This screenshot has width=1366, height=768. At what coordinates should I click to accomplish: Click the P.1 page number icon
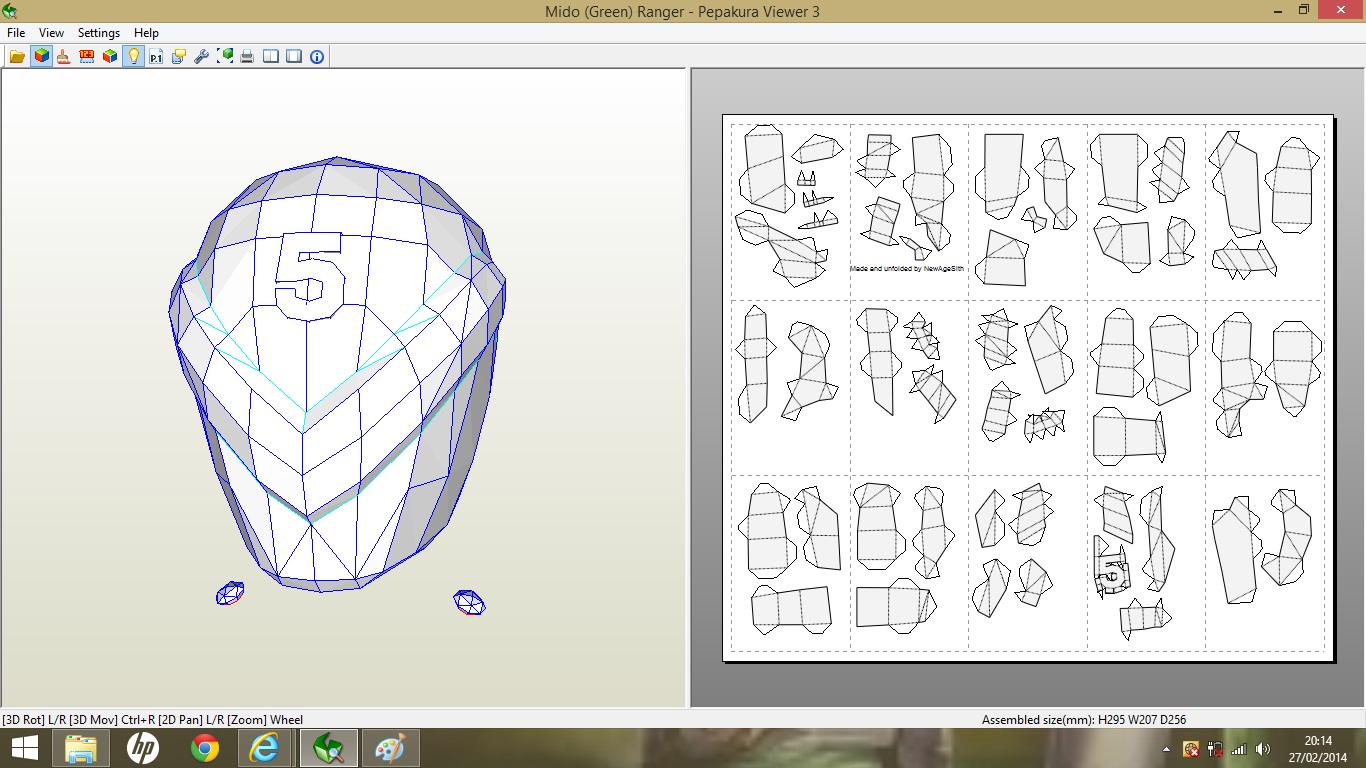coord(156,57)
